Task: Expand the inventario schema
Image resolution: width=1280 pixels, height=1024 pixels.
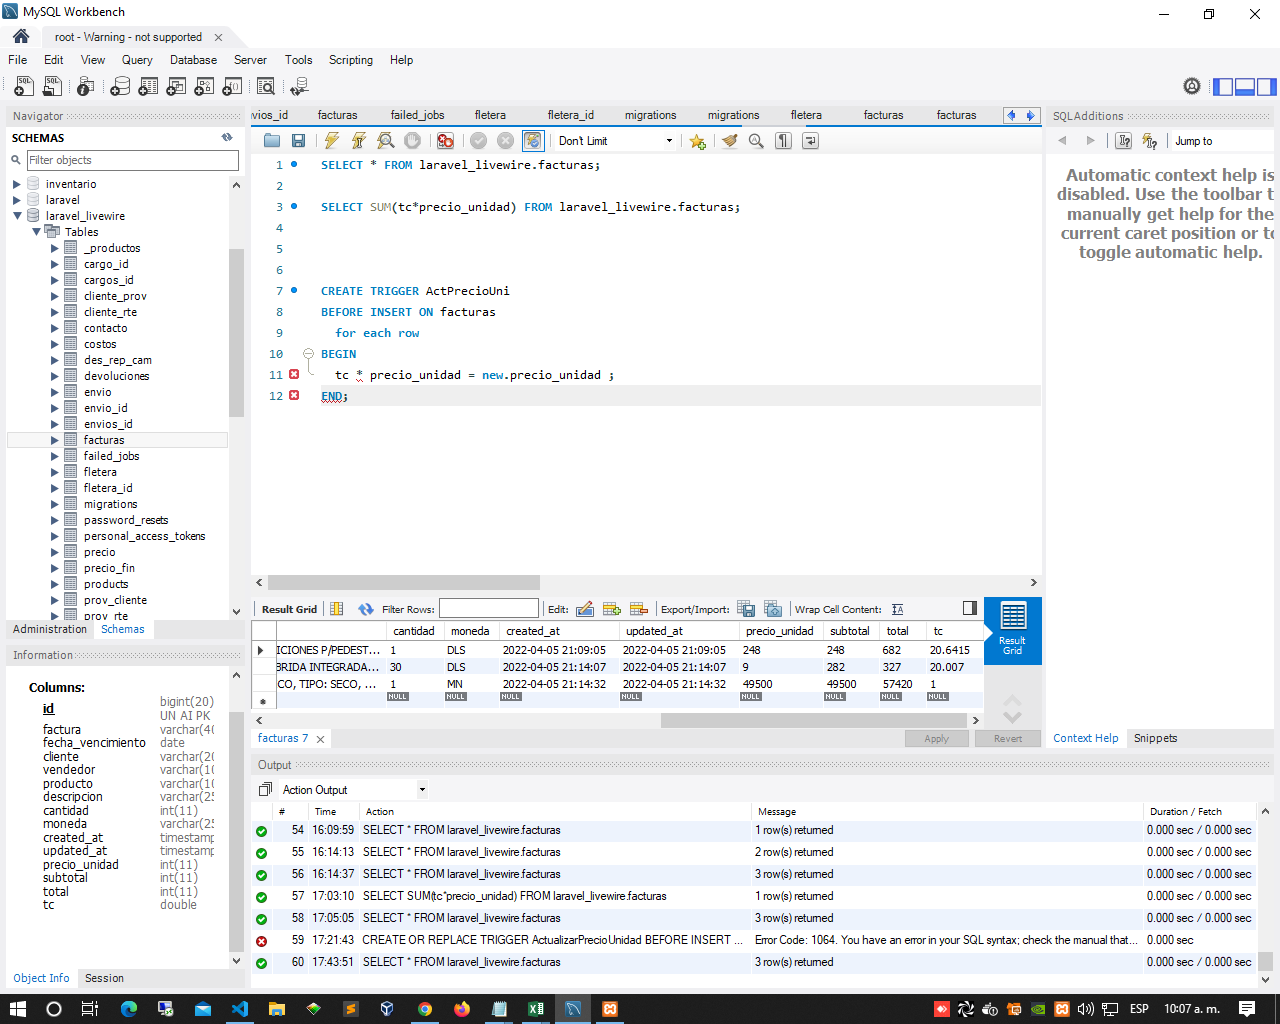Action: tap(17, 184)
